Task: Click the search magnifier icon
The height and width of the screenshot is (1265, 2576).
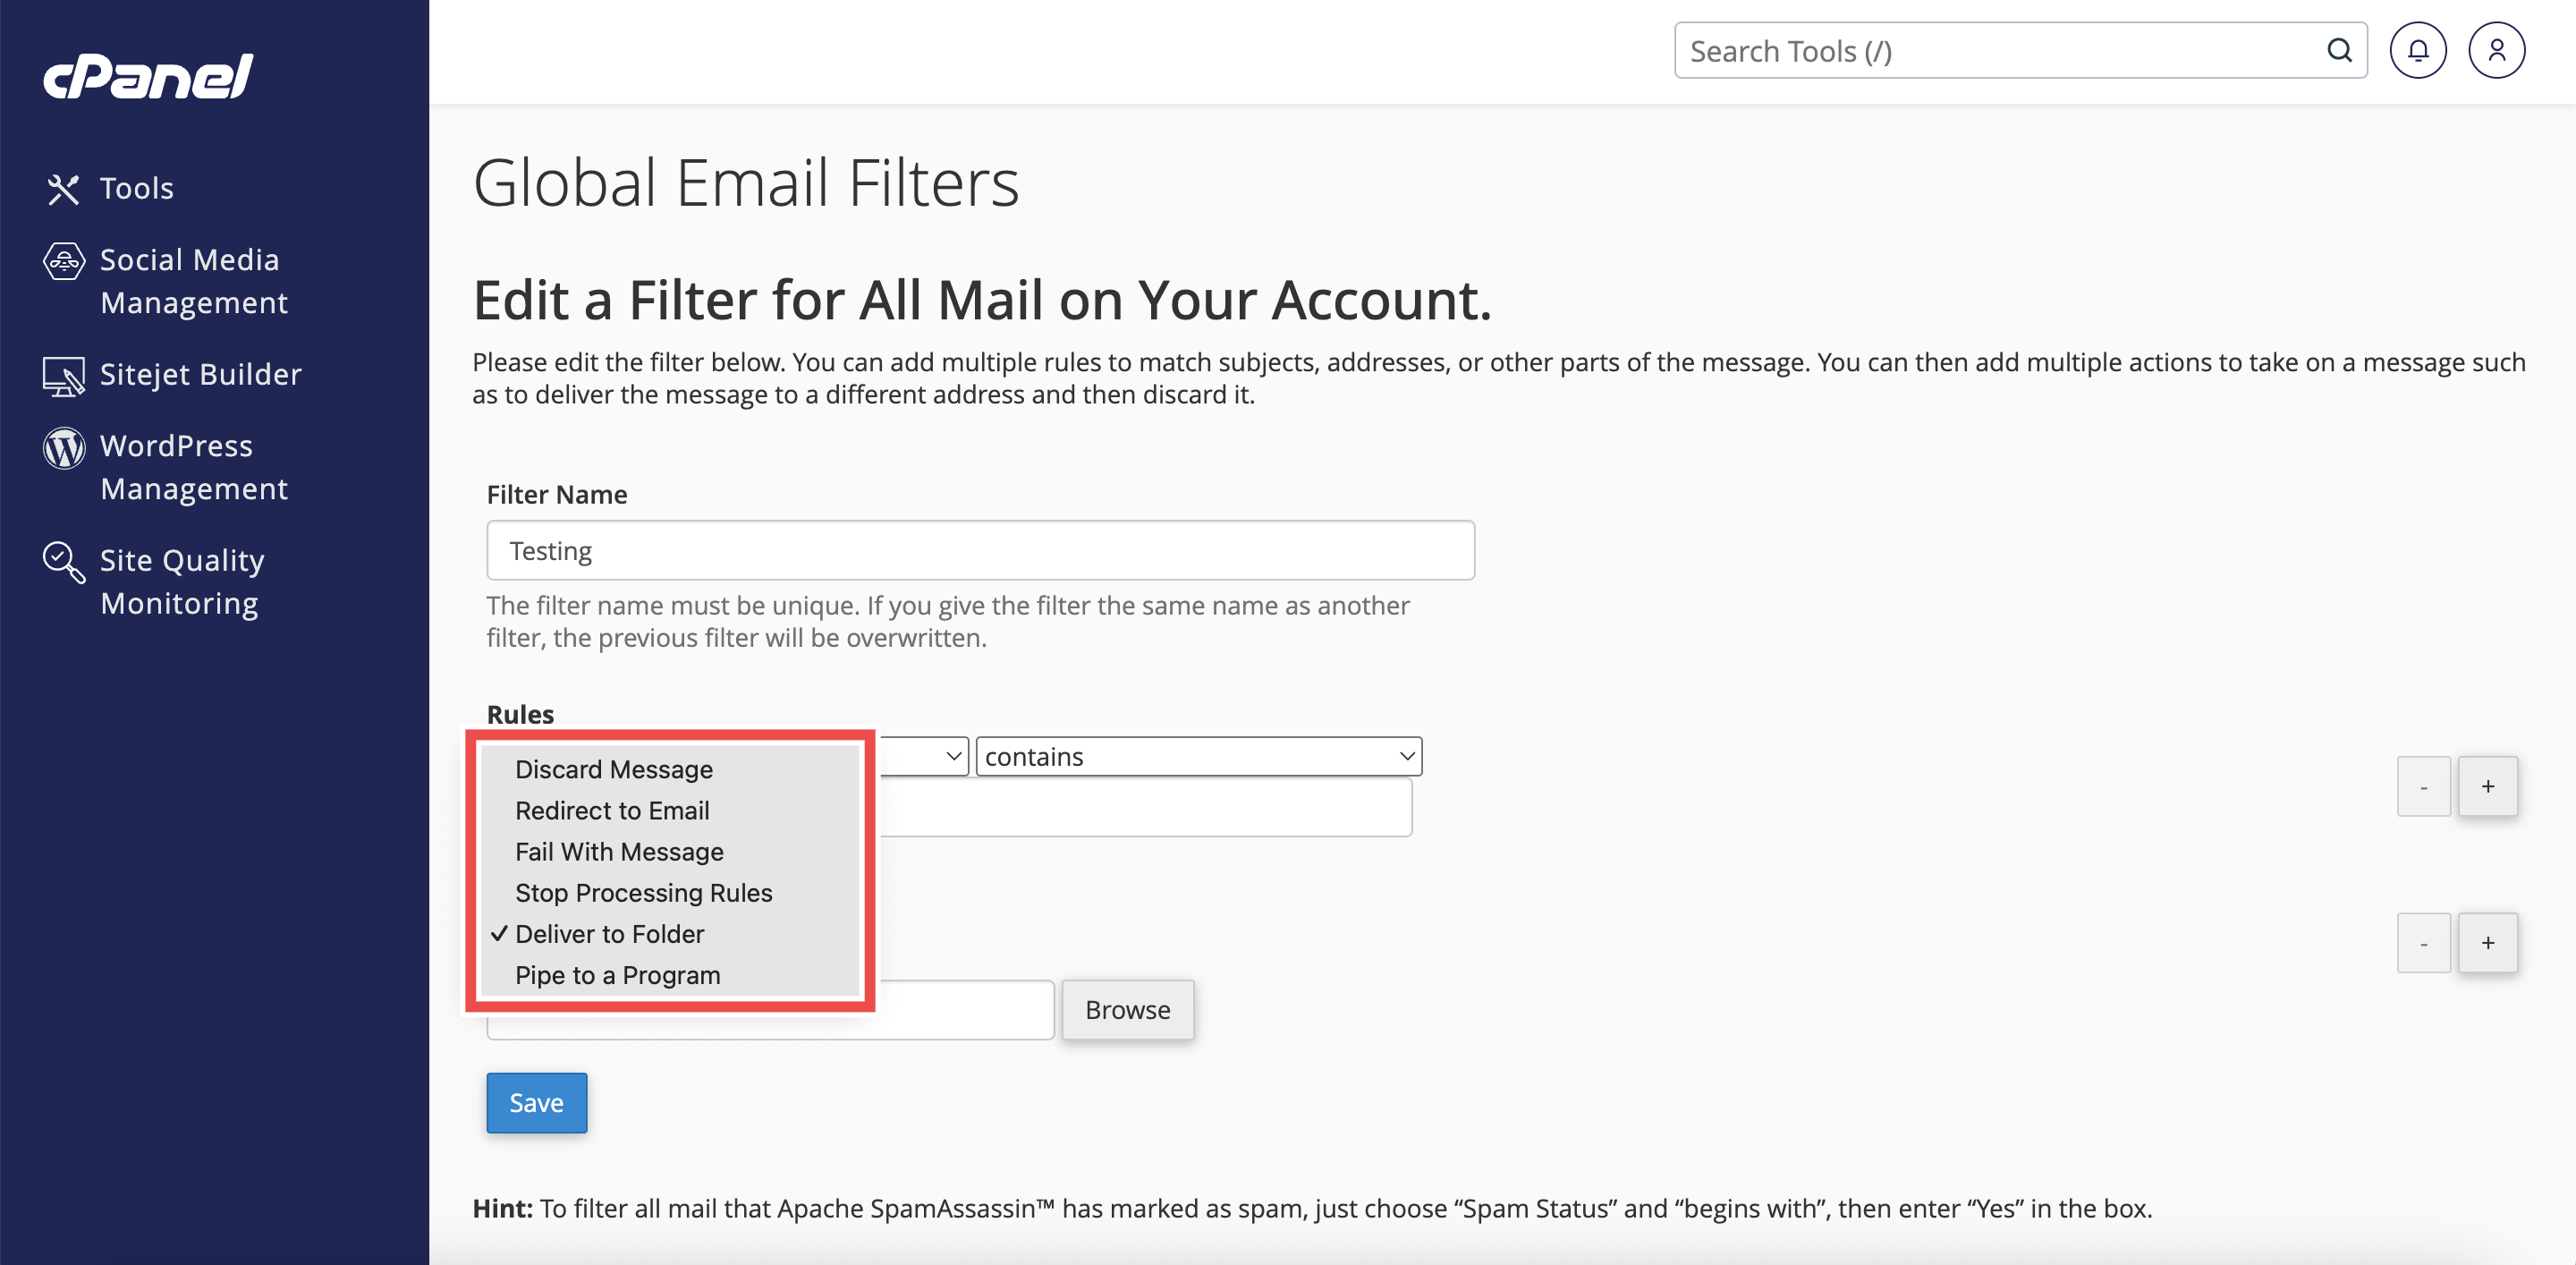Action: pyautogui.click(x=2339, y=51)
